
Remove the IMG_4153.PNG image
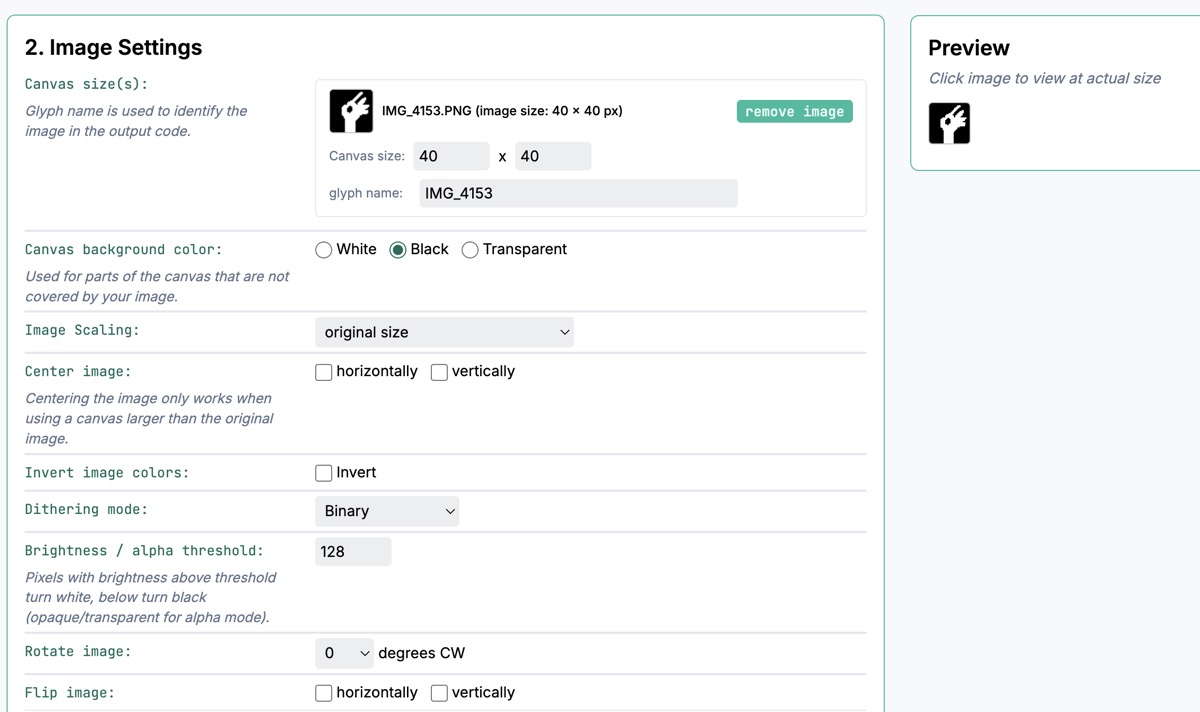pos(795,111)
